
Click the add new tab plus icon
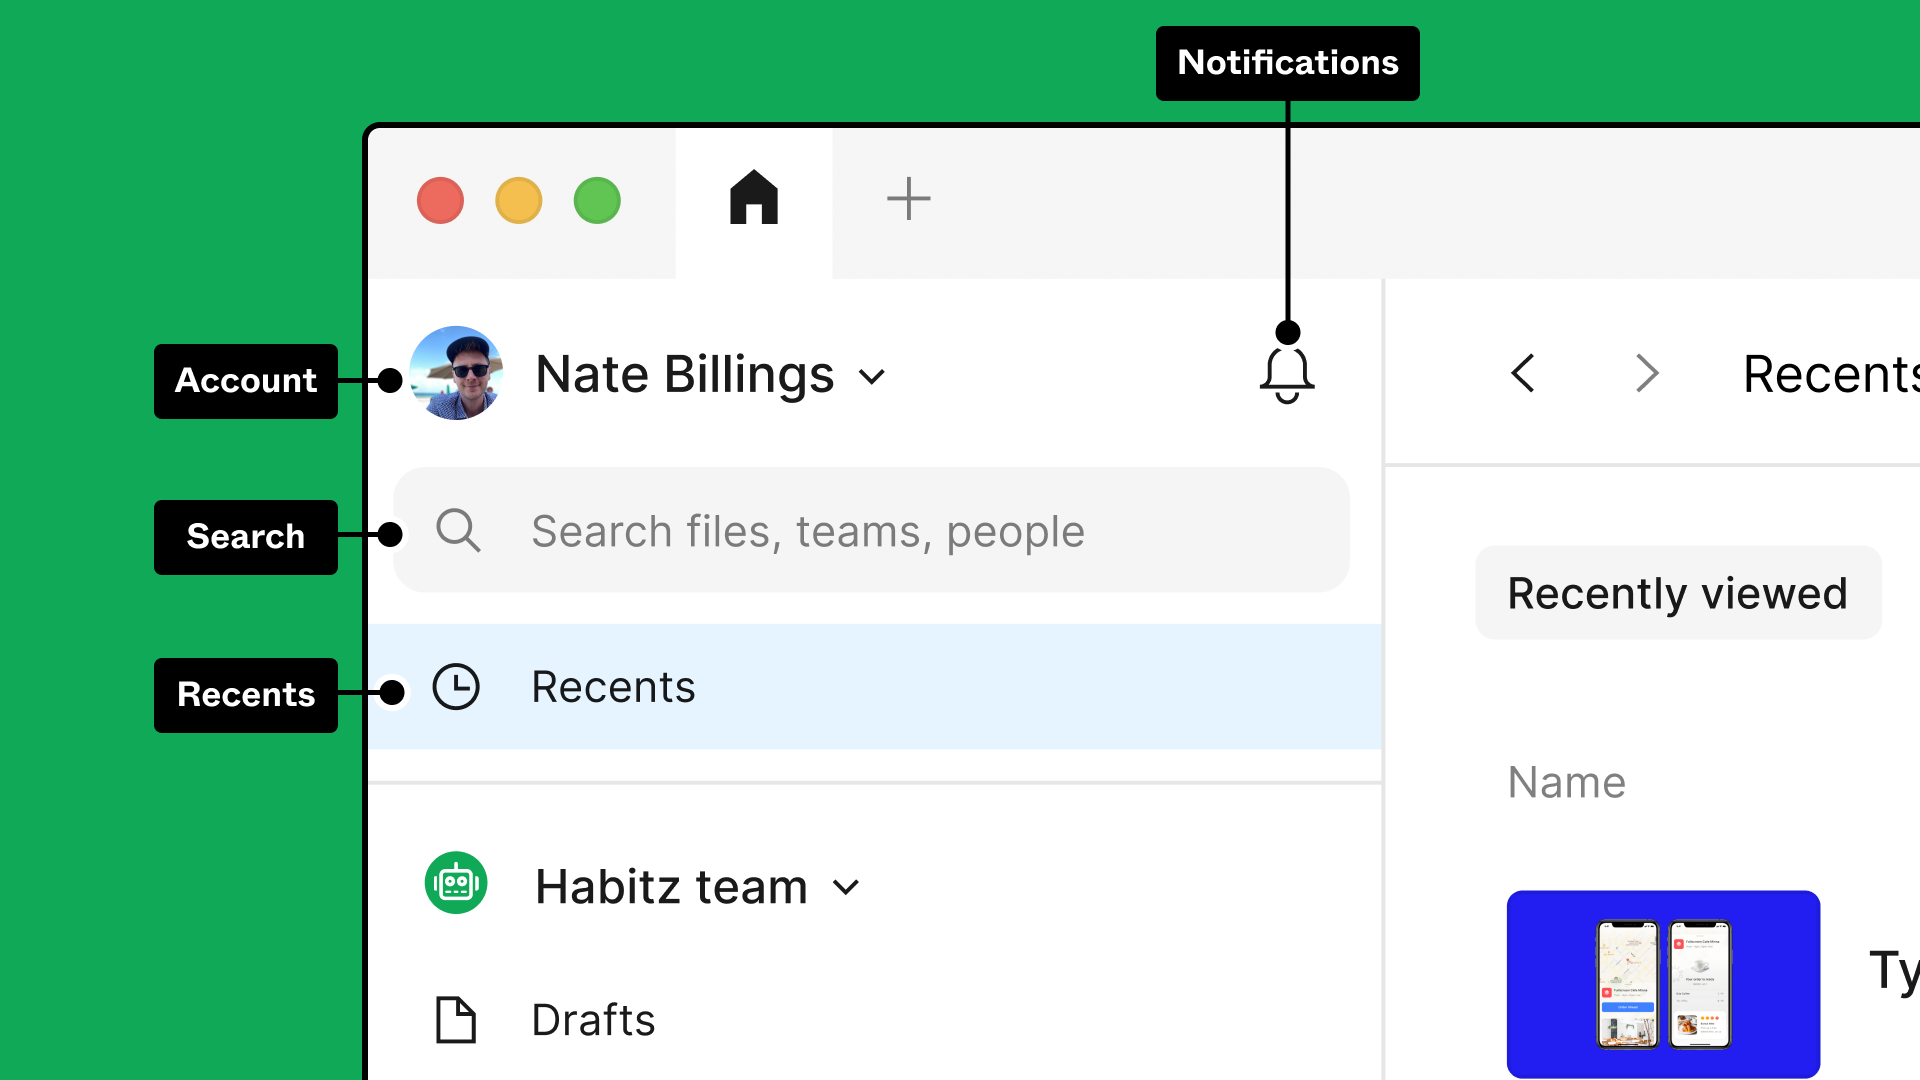(909, 198)
